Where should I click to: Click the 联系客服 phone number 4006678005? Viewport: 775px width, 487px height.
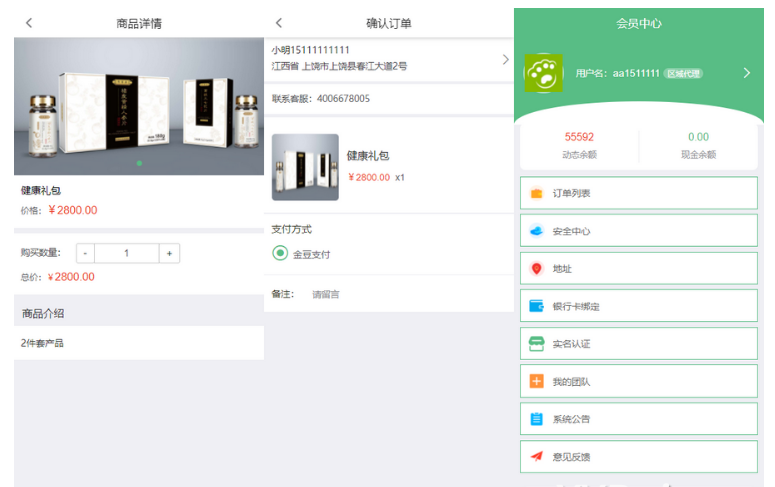[x=344, y=98]
